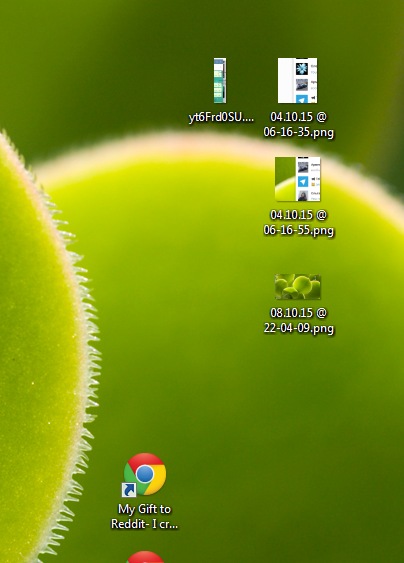Select the My Gift to Reddit Chrome shortcut

click(145, 475)
